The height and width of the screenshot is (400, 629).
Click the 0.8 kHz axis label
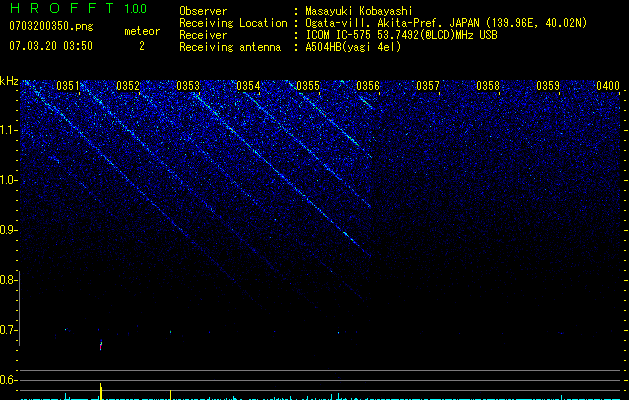tap(8, 280)
